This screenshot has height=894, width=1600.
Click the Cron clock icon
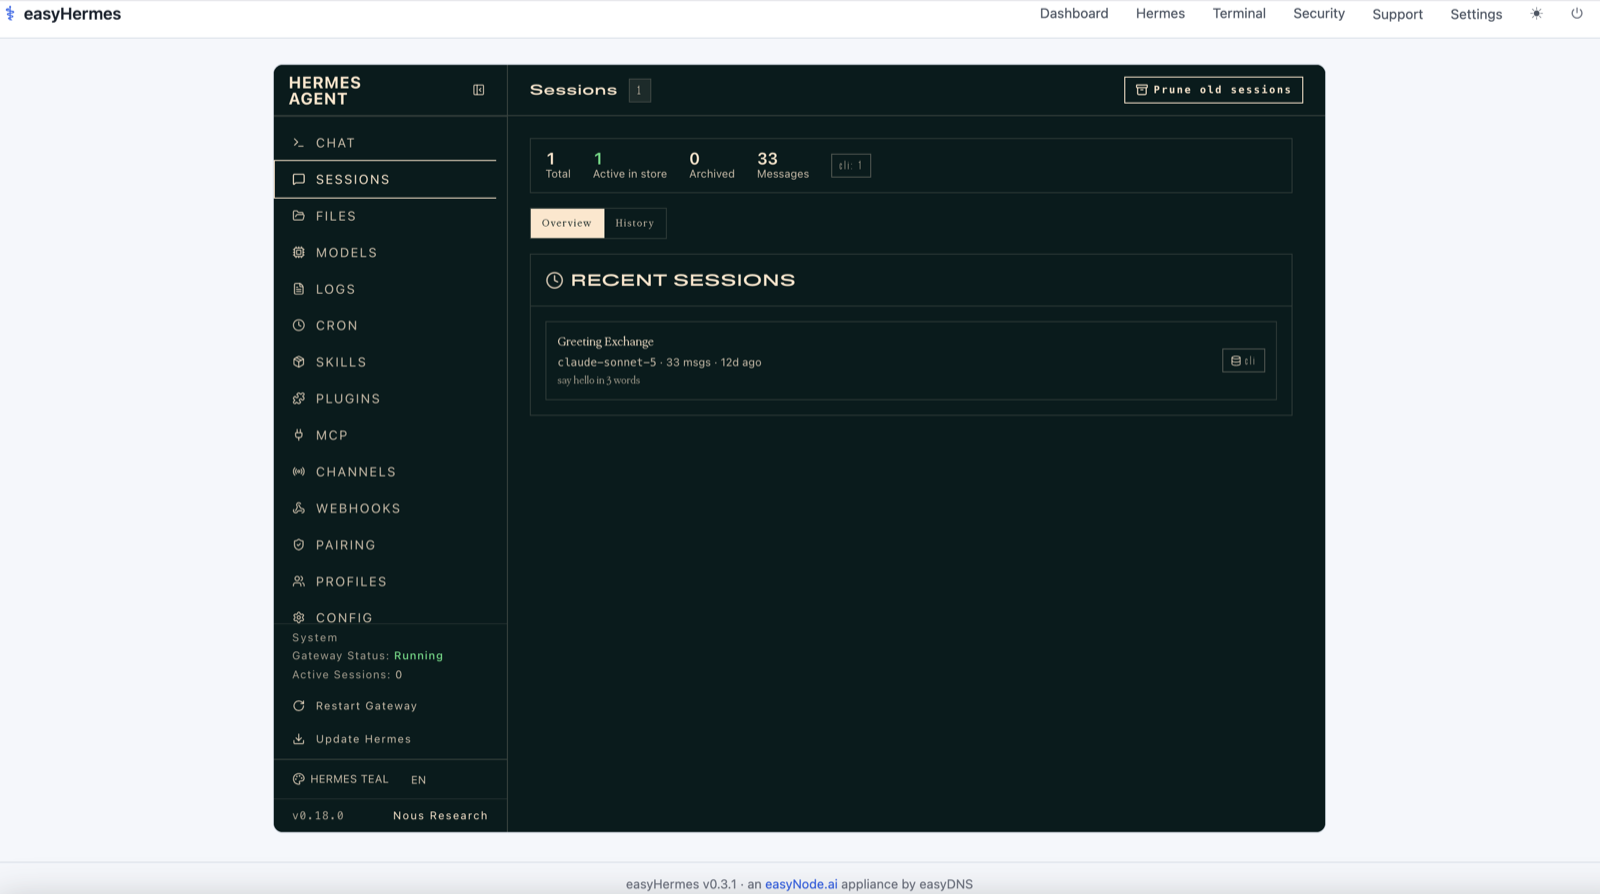pyautogui.click(x=298, y=326)
